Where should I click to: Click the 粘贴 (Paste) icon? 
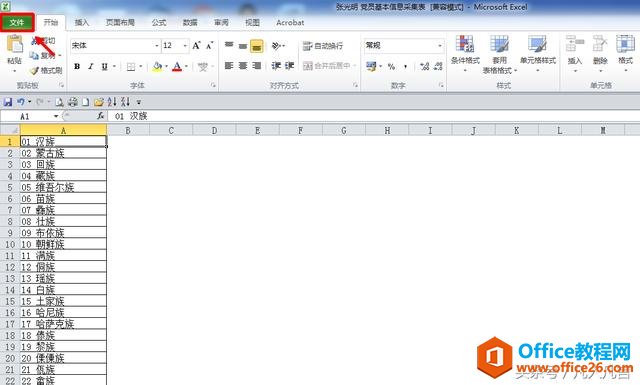point(15,44)
